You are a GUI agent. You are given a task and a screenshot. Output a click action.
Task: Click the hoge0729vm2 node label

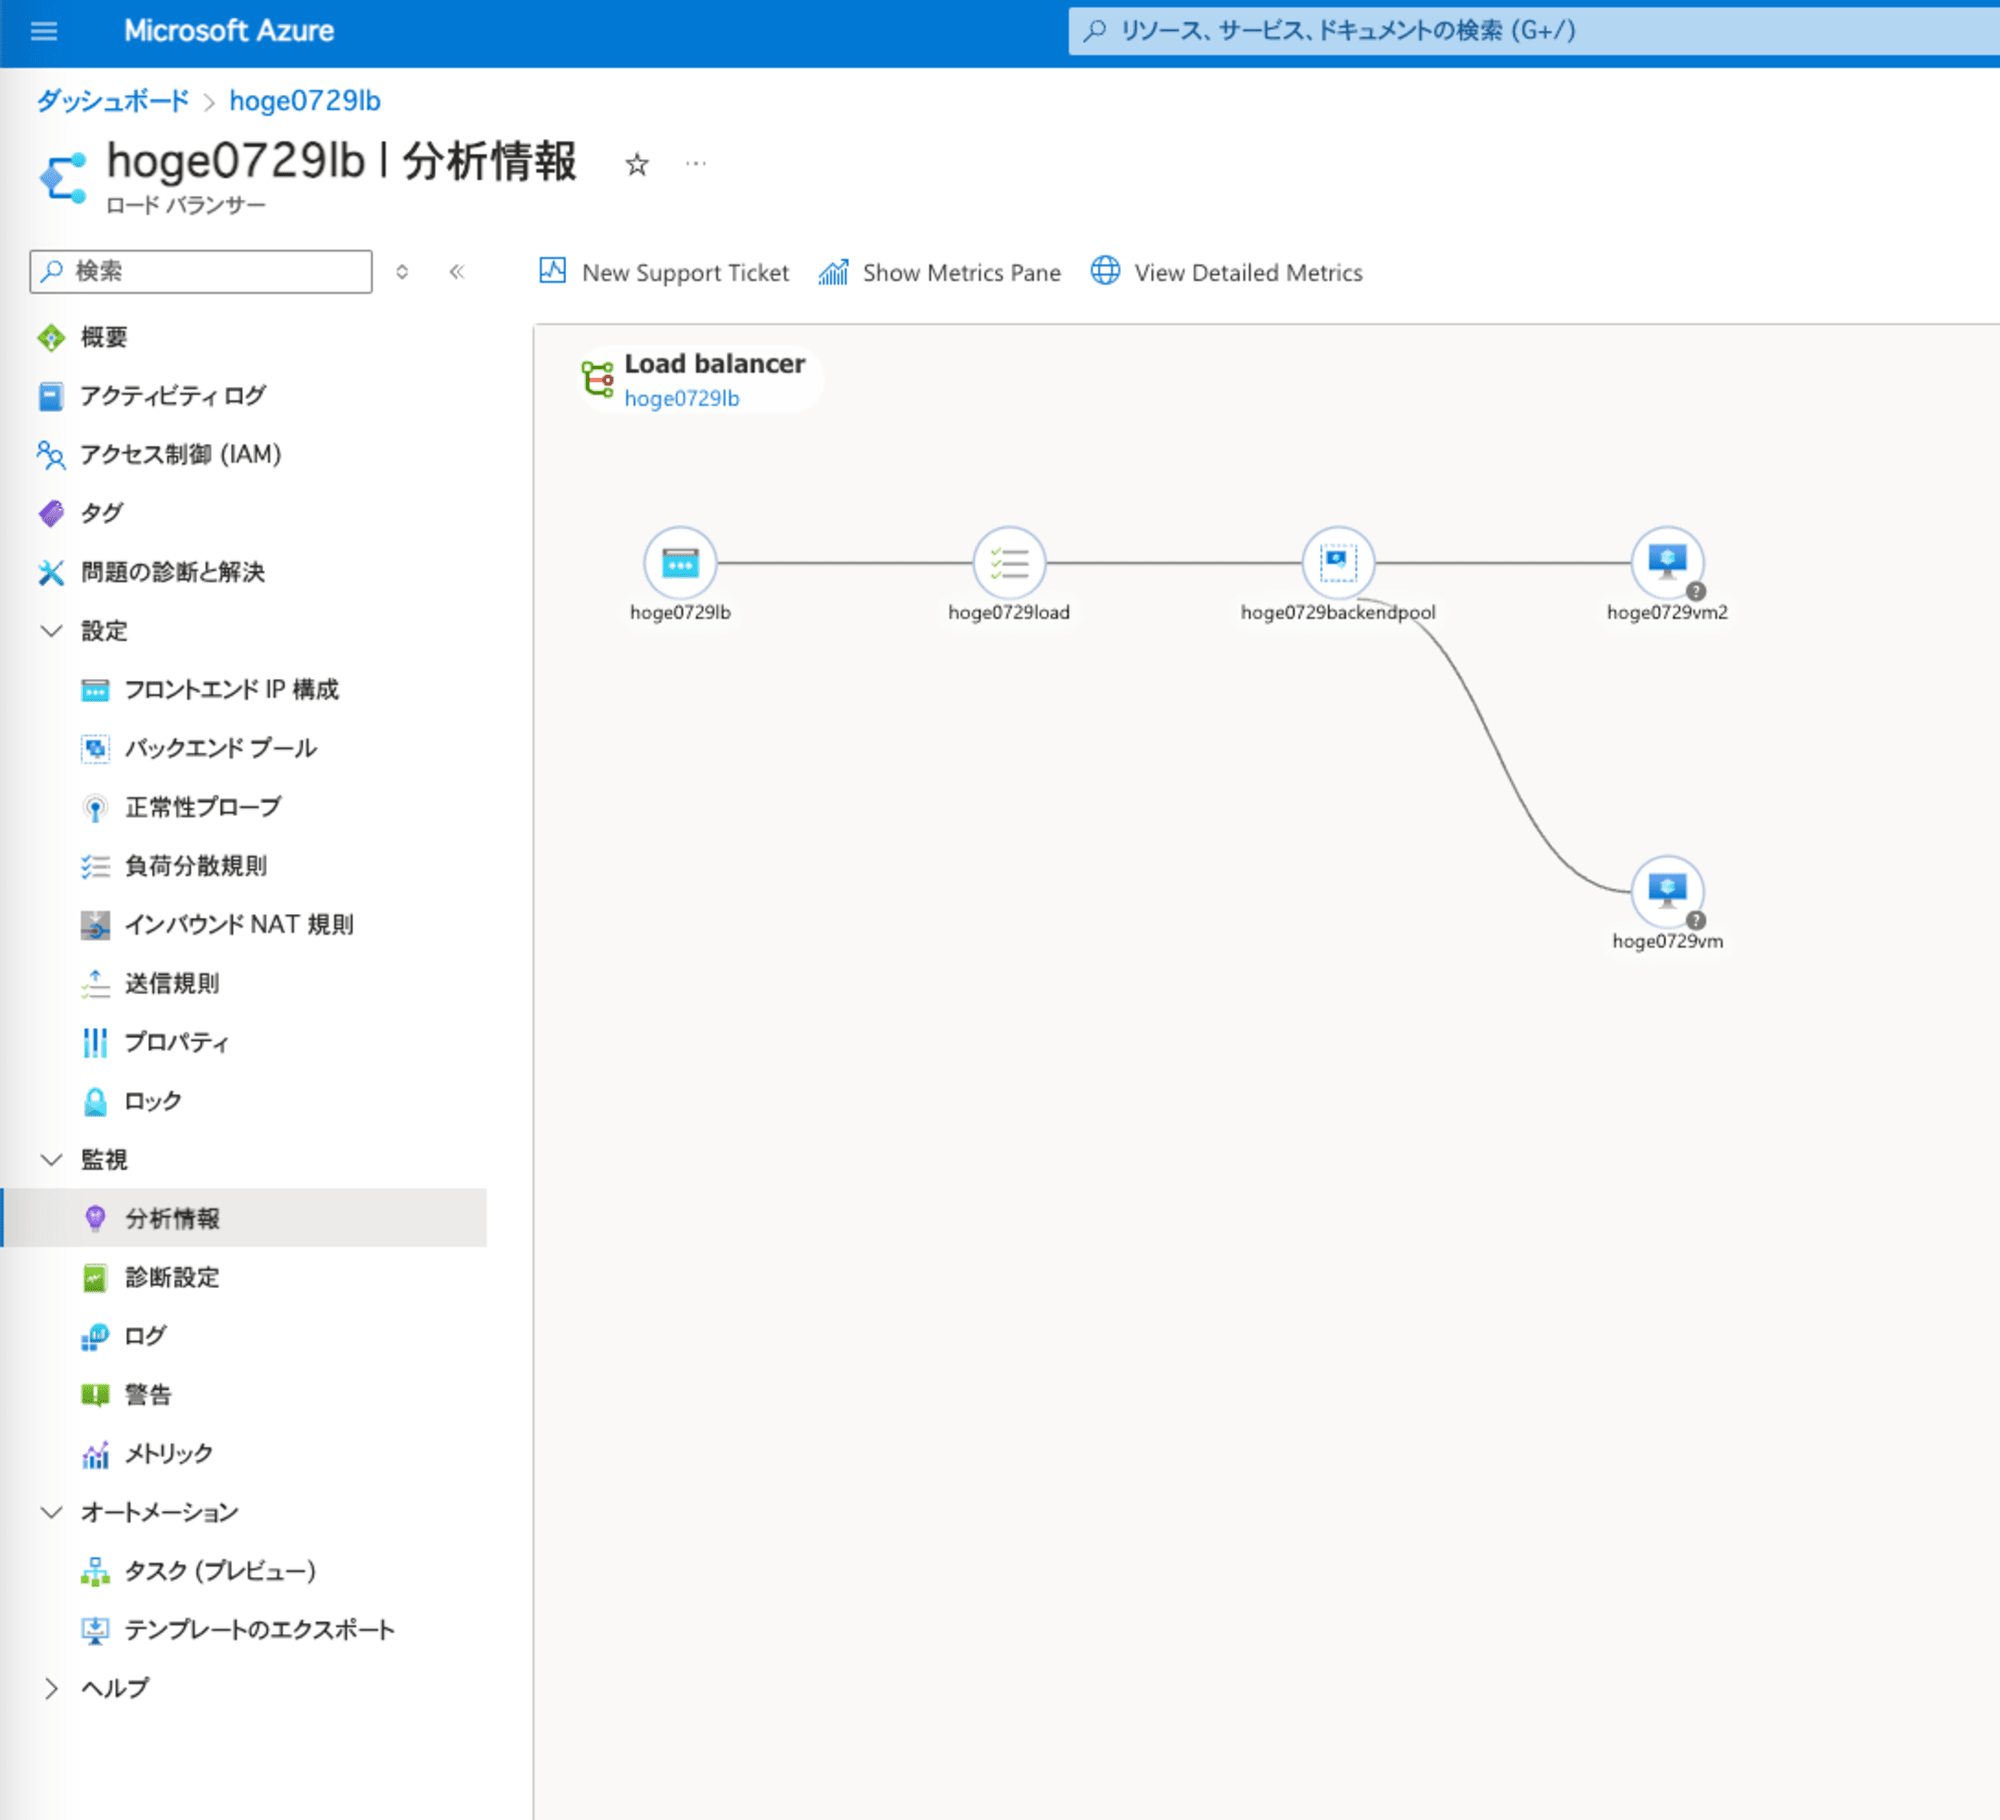[x=1667, y=613]
